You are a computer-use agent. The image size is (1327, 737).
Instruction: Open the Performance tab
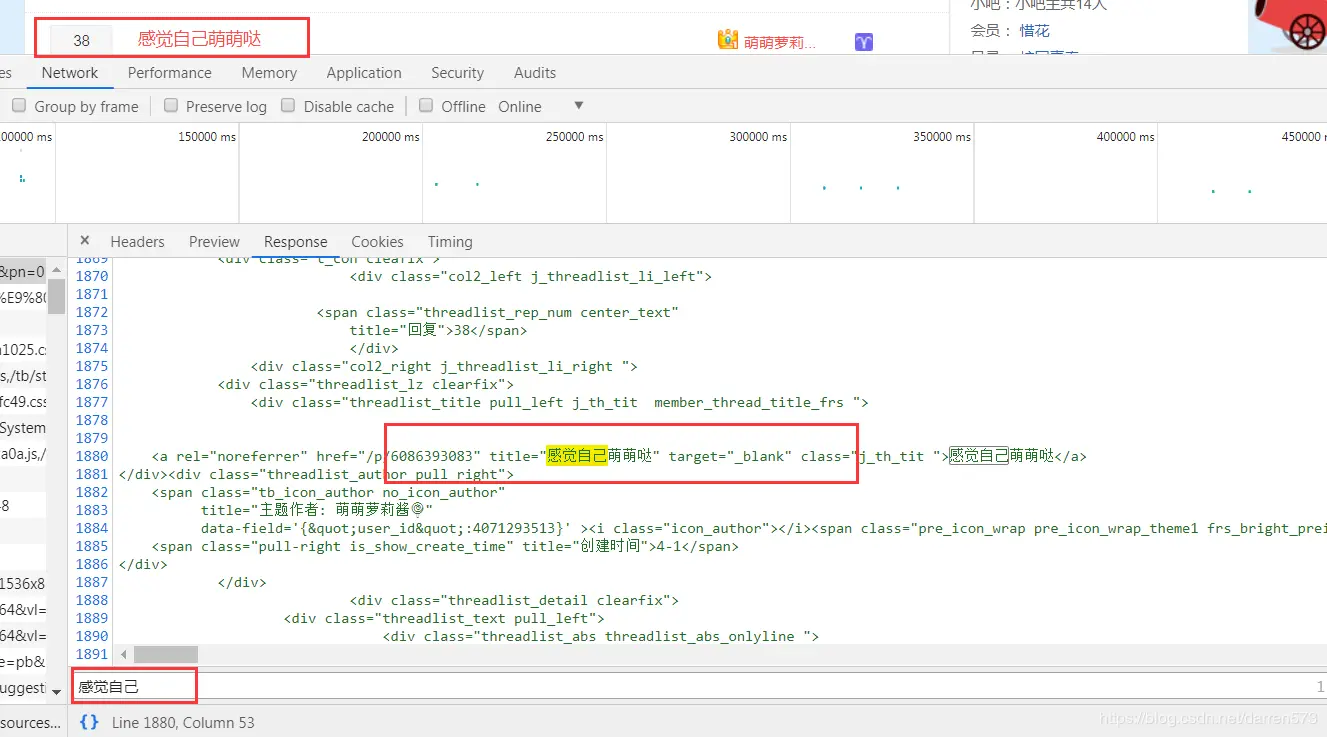click(170, 73)
